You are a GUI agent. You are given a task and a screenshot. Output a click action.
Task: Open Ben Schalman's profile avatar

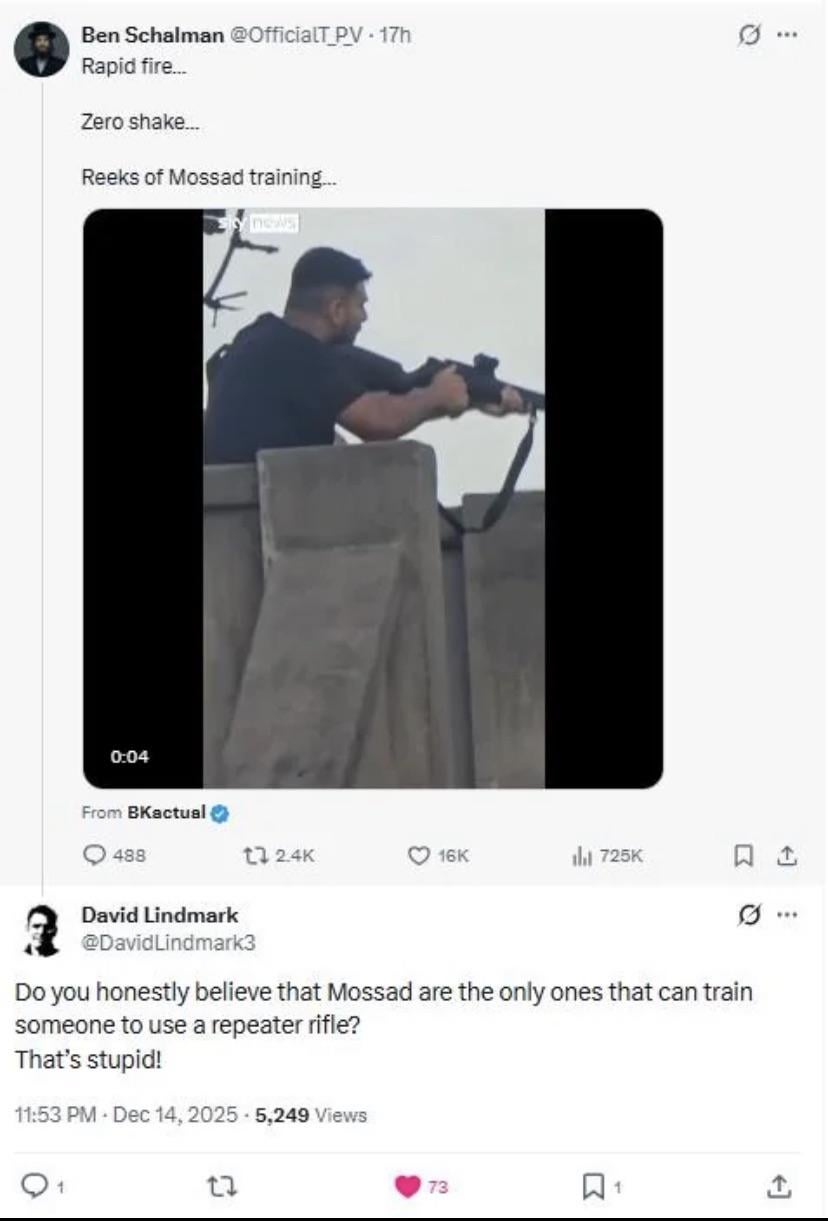click(42, 49)
